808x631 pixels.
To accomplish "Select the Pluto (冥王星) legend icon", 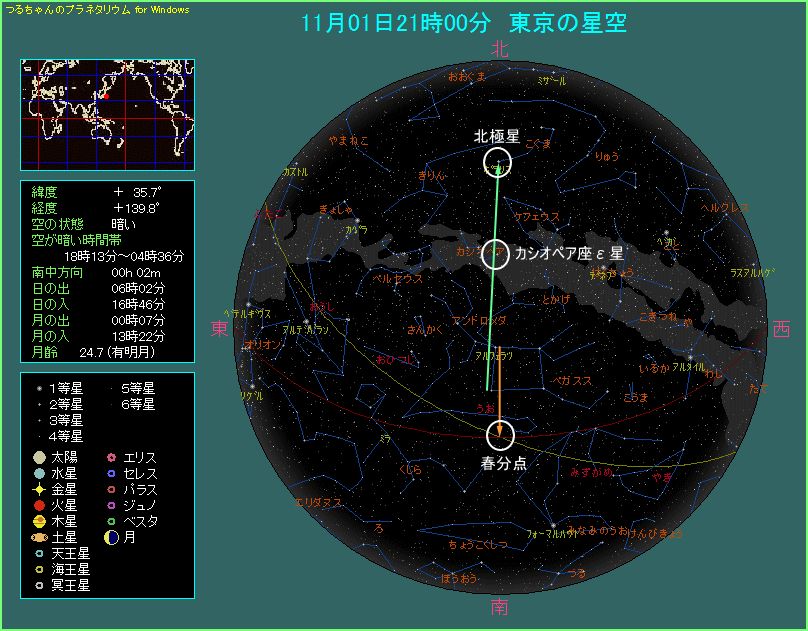I will tap(38, 584).
